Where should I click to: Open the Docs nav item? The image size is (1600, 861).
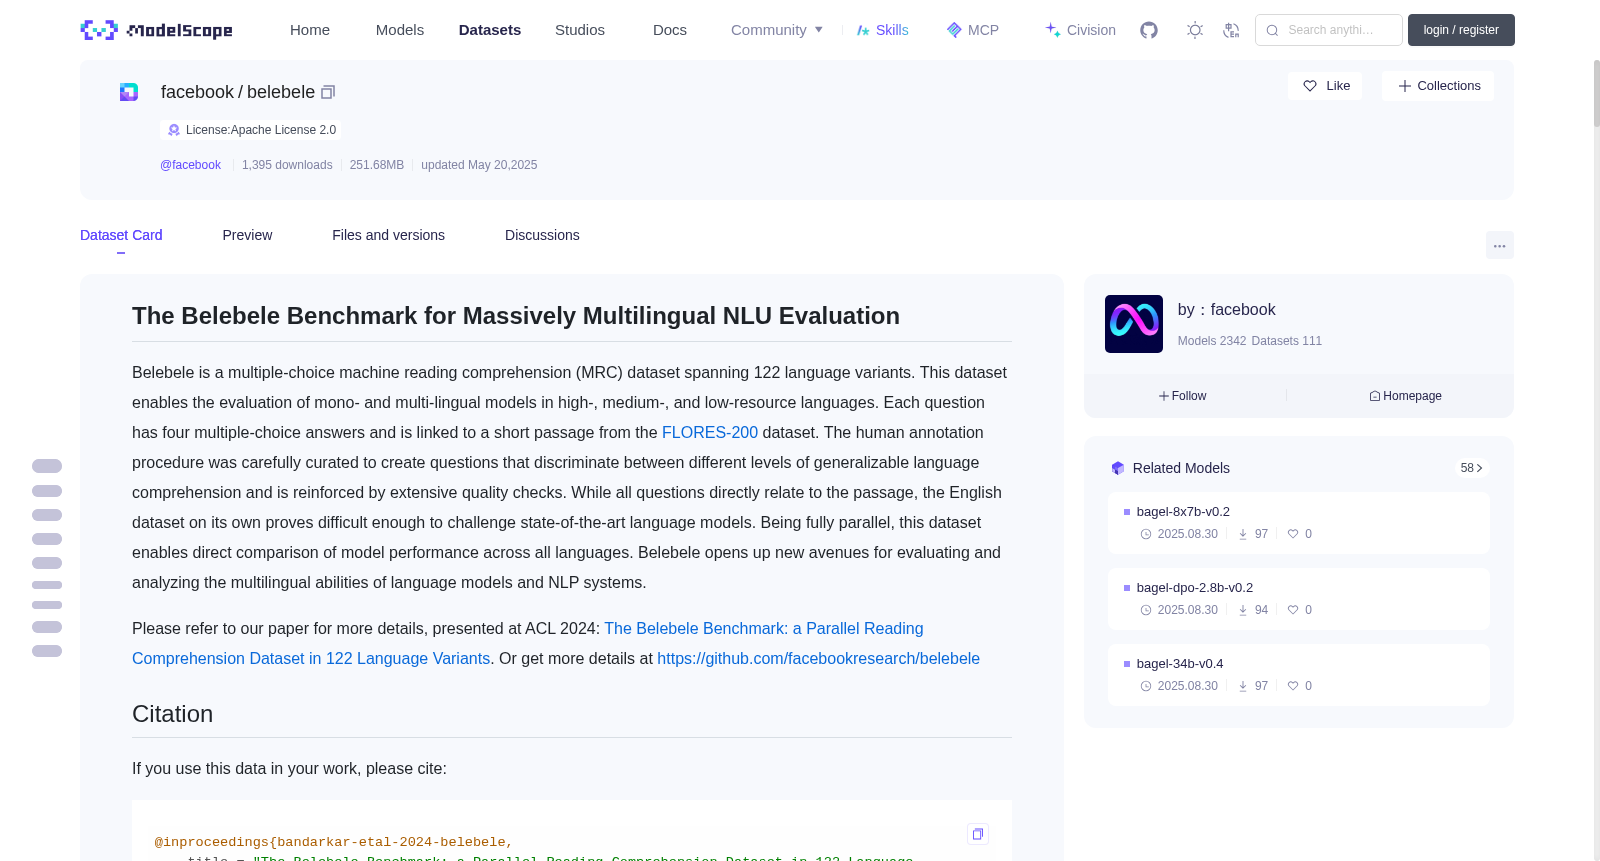[x=670, y=30]
